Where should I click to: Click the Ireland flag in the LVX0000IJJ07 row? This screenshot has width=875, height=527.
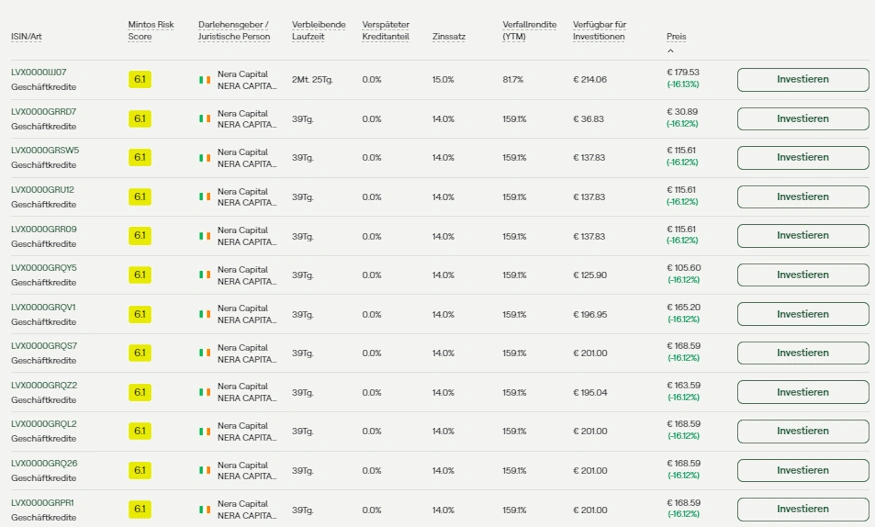(204, 80)
